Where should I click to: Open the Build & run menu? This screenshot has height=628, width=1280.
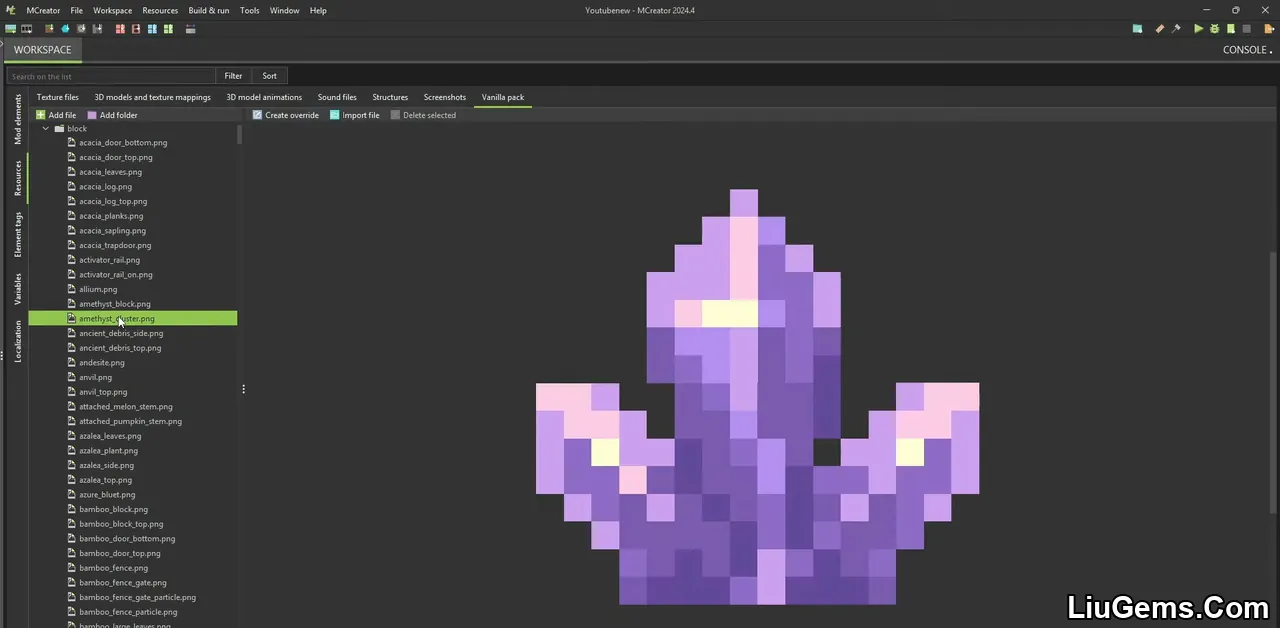tap(209, 10)
